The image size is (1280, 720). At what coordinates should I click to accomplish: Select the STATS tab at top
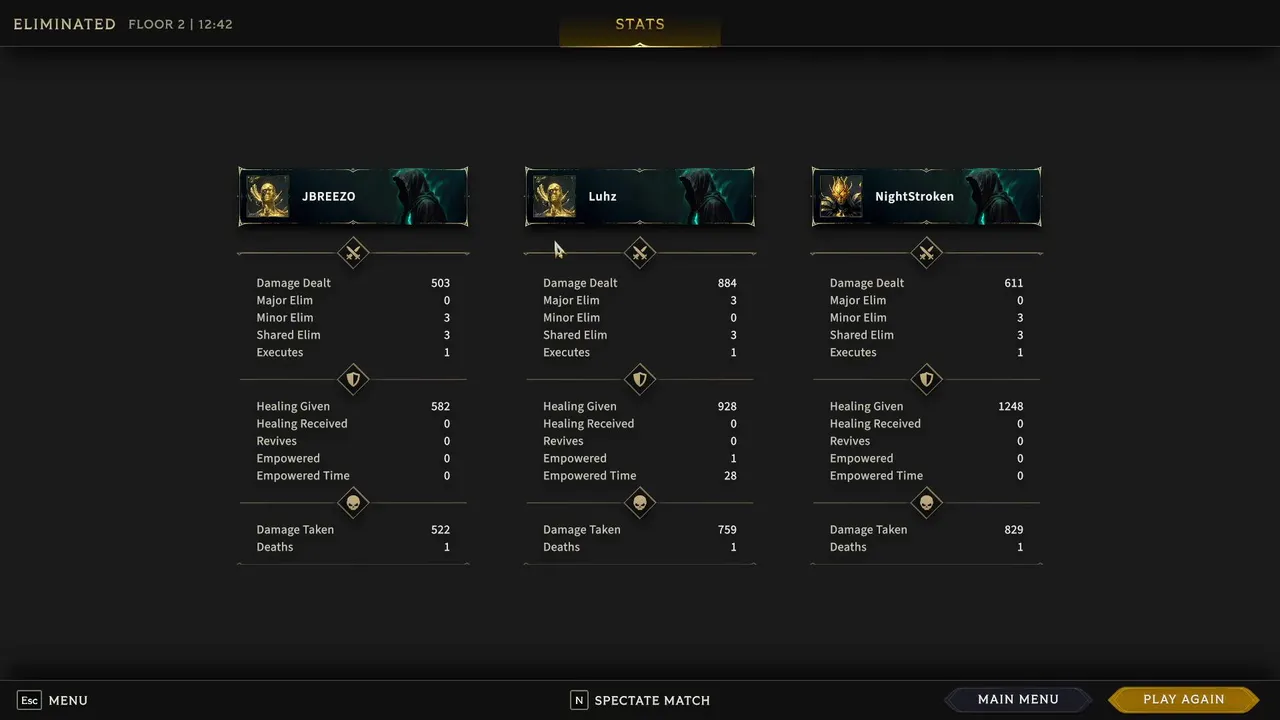[x=640, y=25]
